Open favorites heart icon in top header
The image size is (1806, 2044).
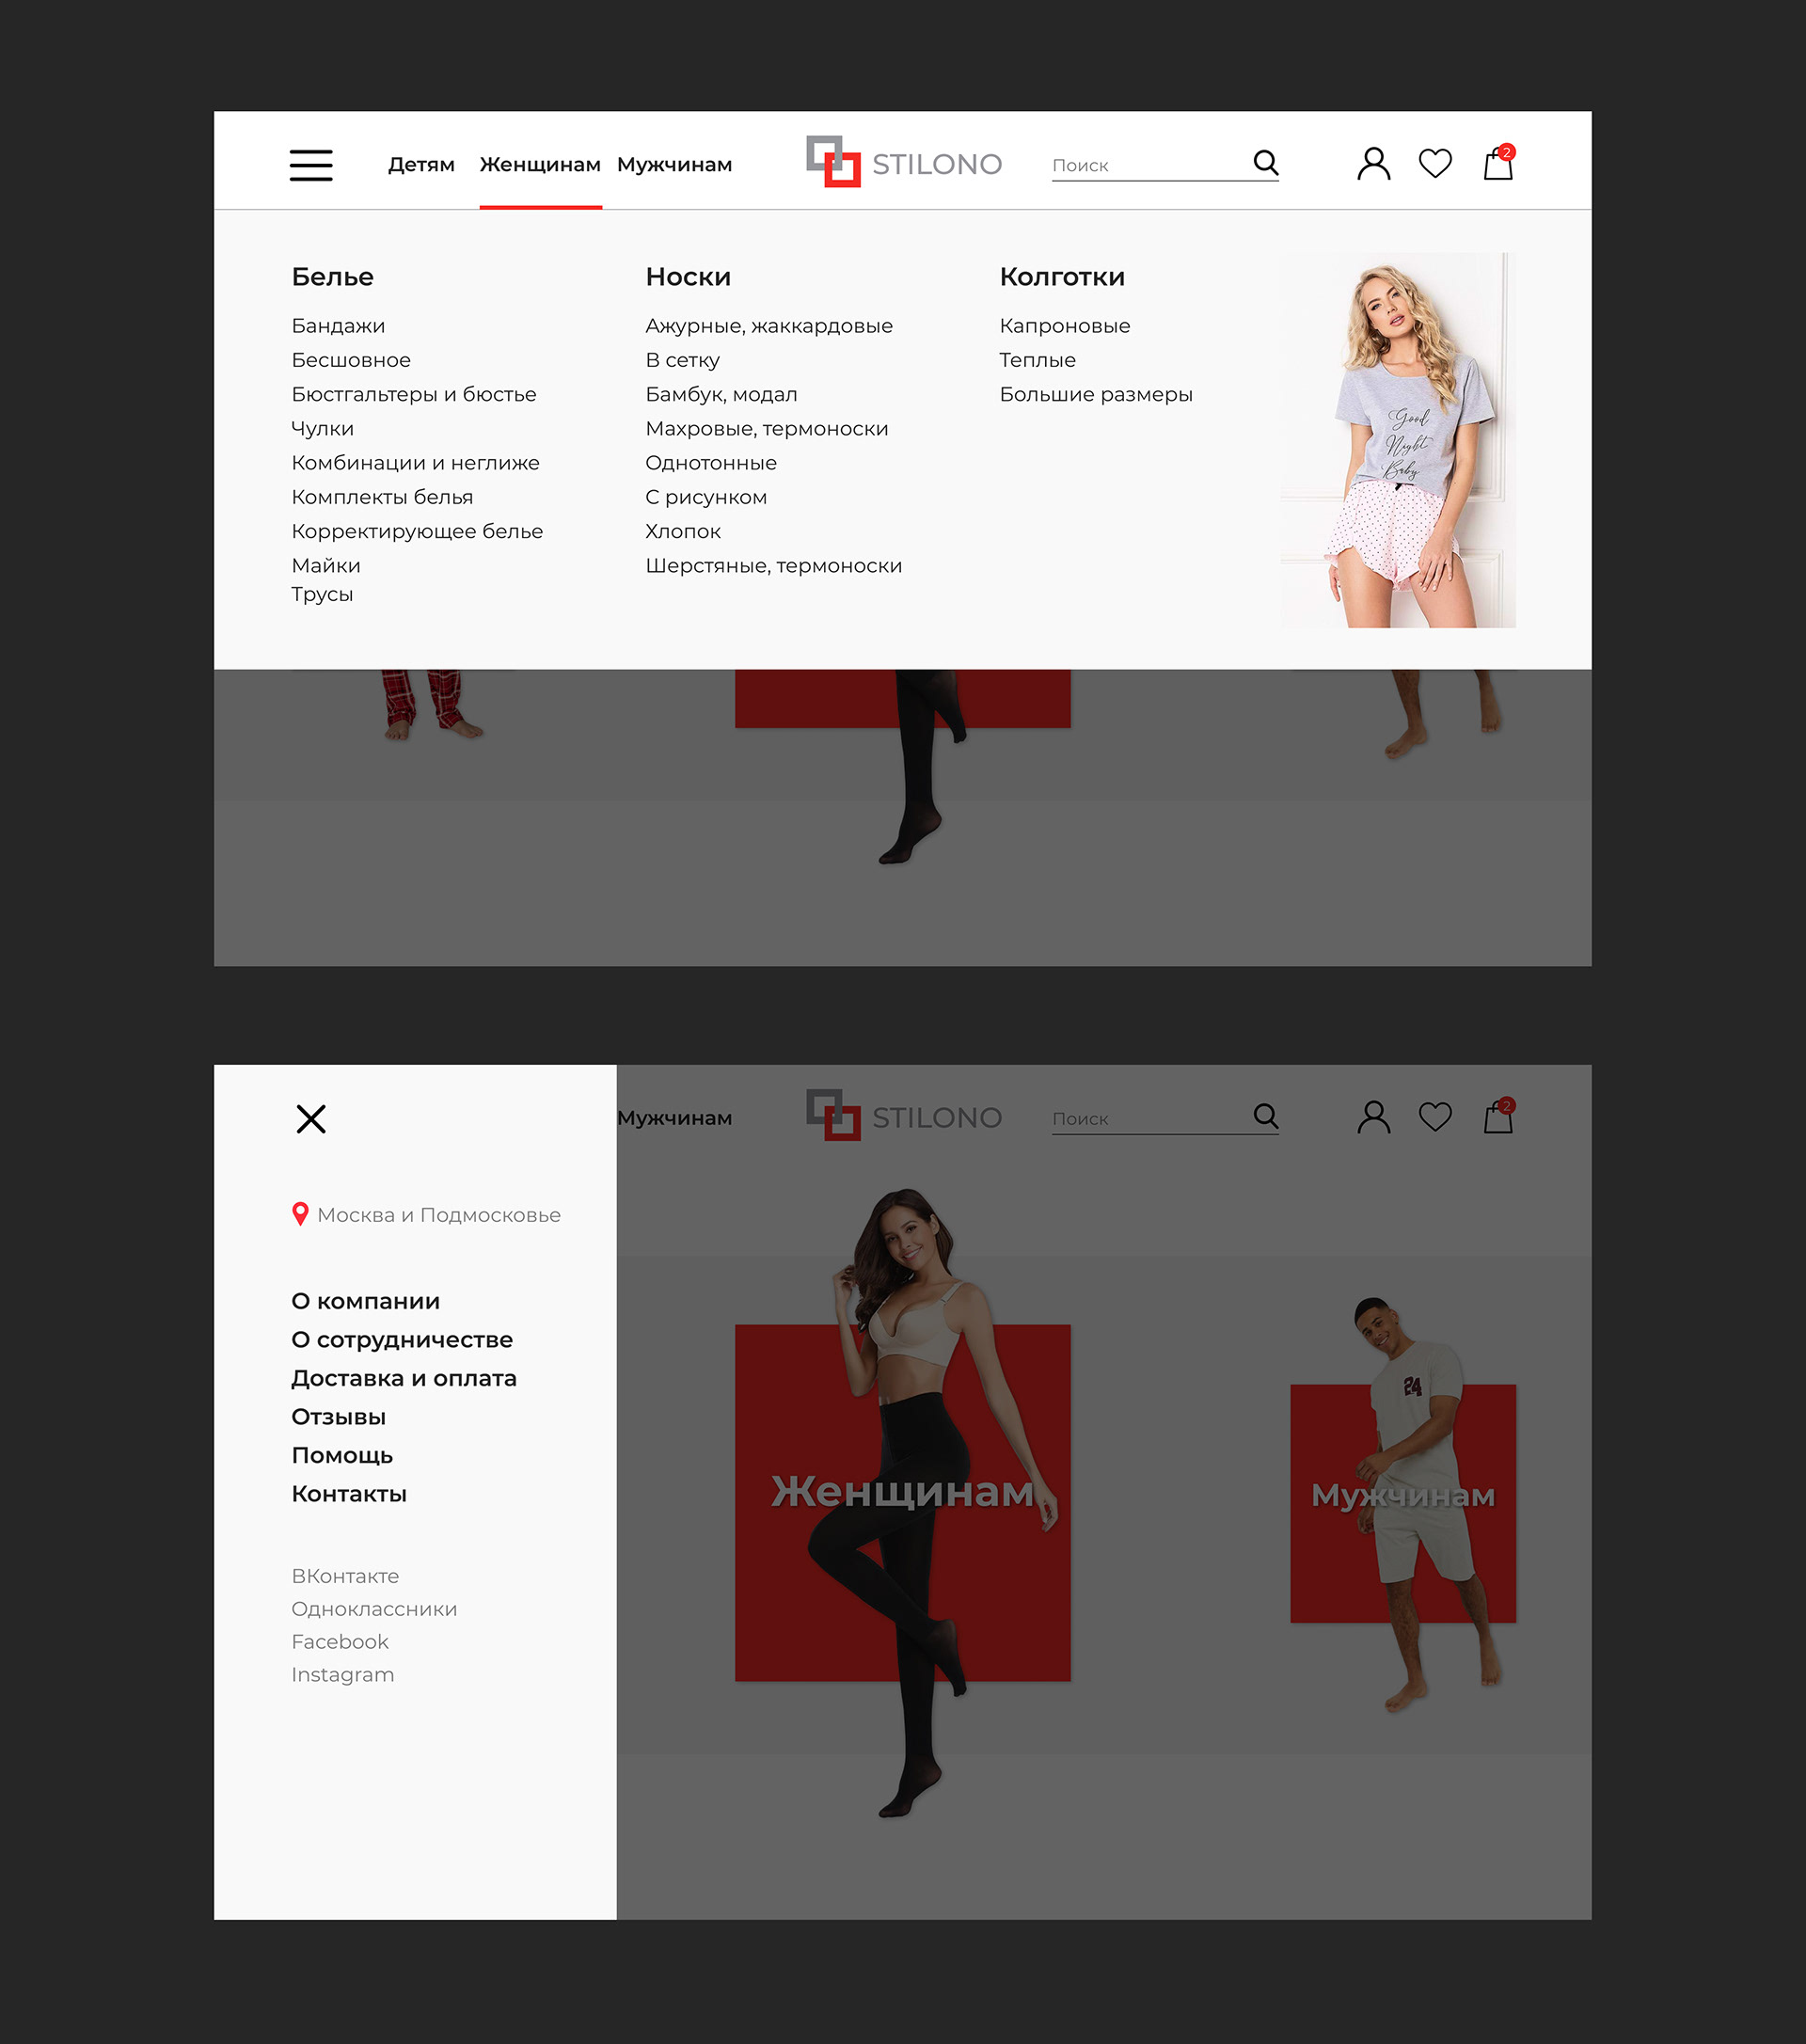(1435, 163)
